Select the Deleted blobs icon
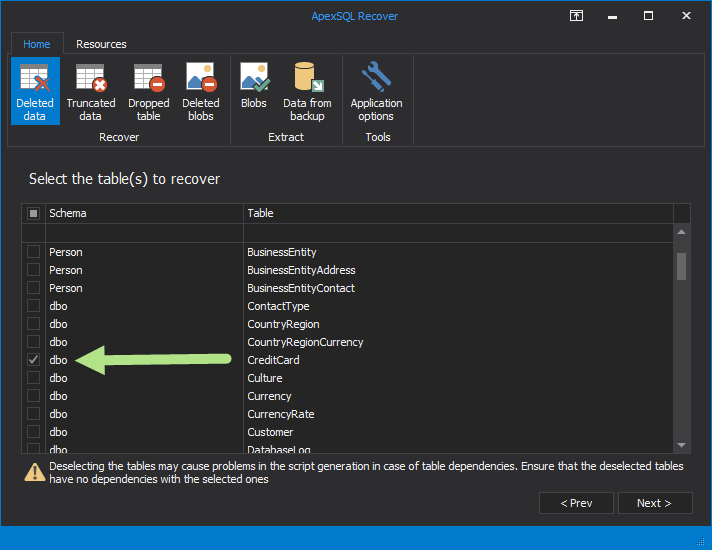The image size is (712, 550). pyautogui.click(x=201, y=91)
